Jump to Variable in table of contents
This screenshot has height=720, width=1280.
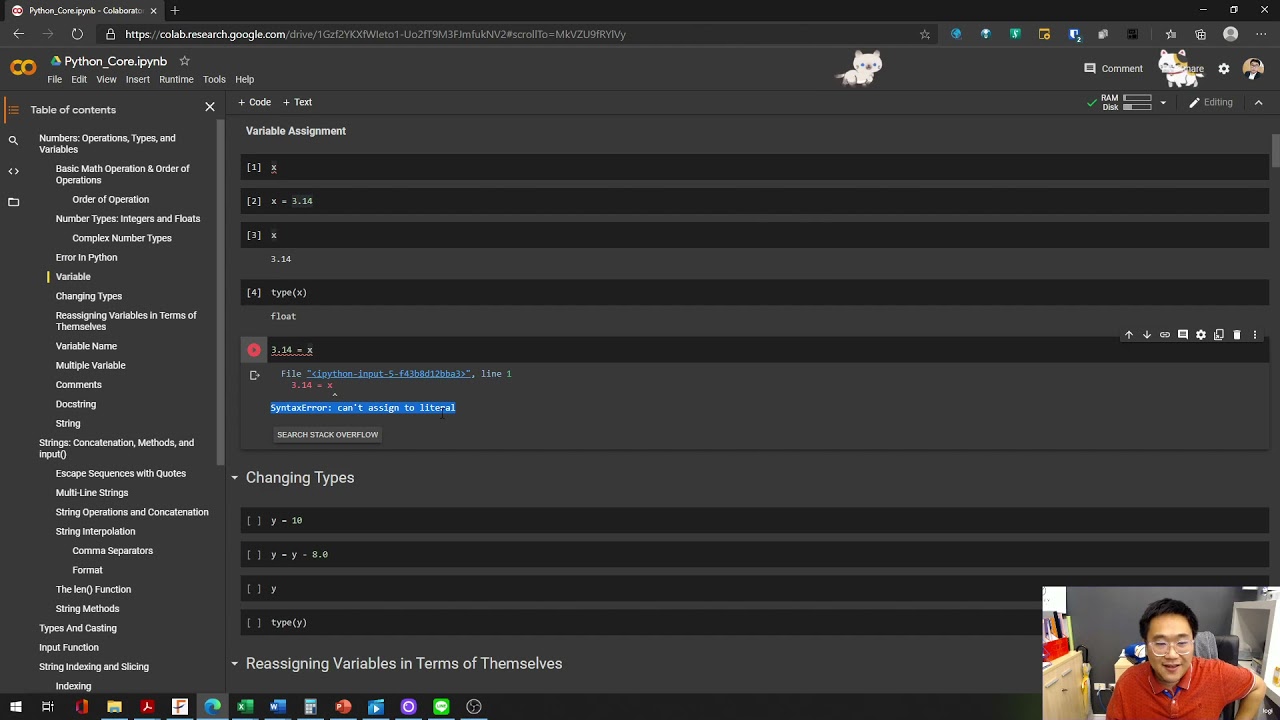(73, 277)
